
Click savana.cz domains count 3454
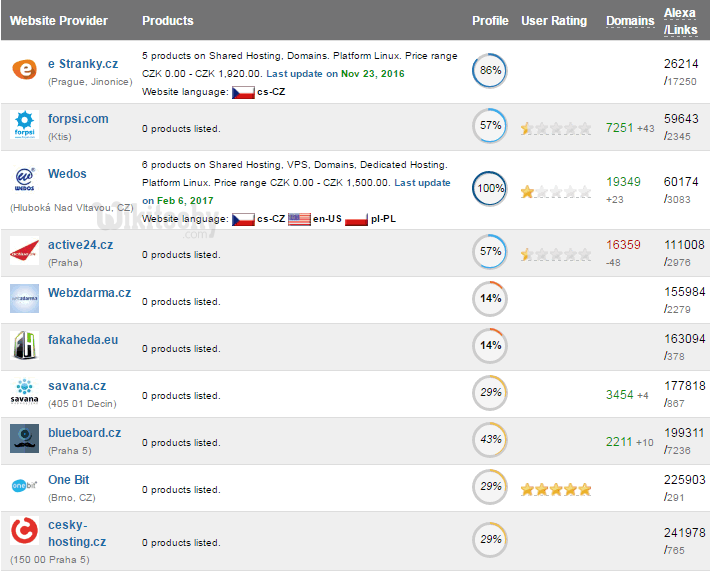point(620,395)
